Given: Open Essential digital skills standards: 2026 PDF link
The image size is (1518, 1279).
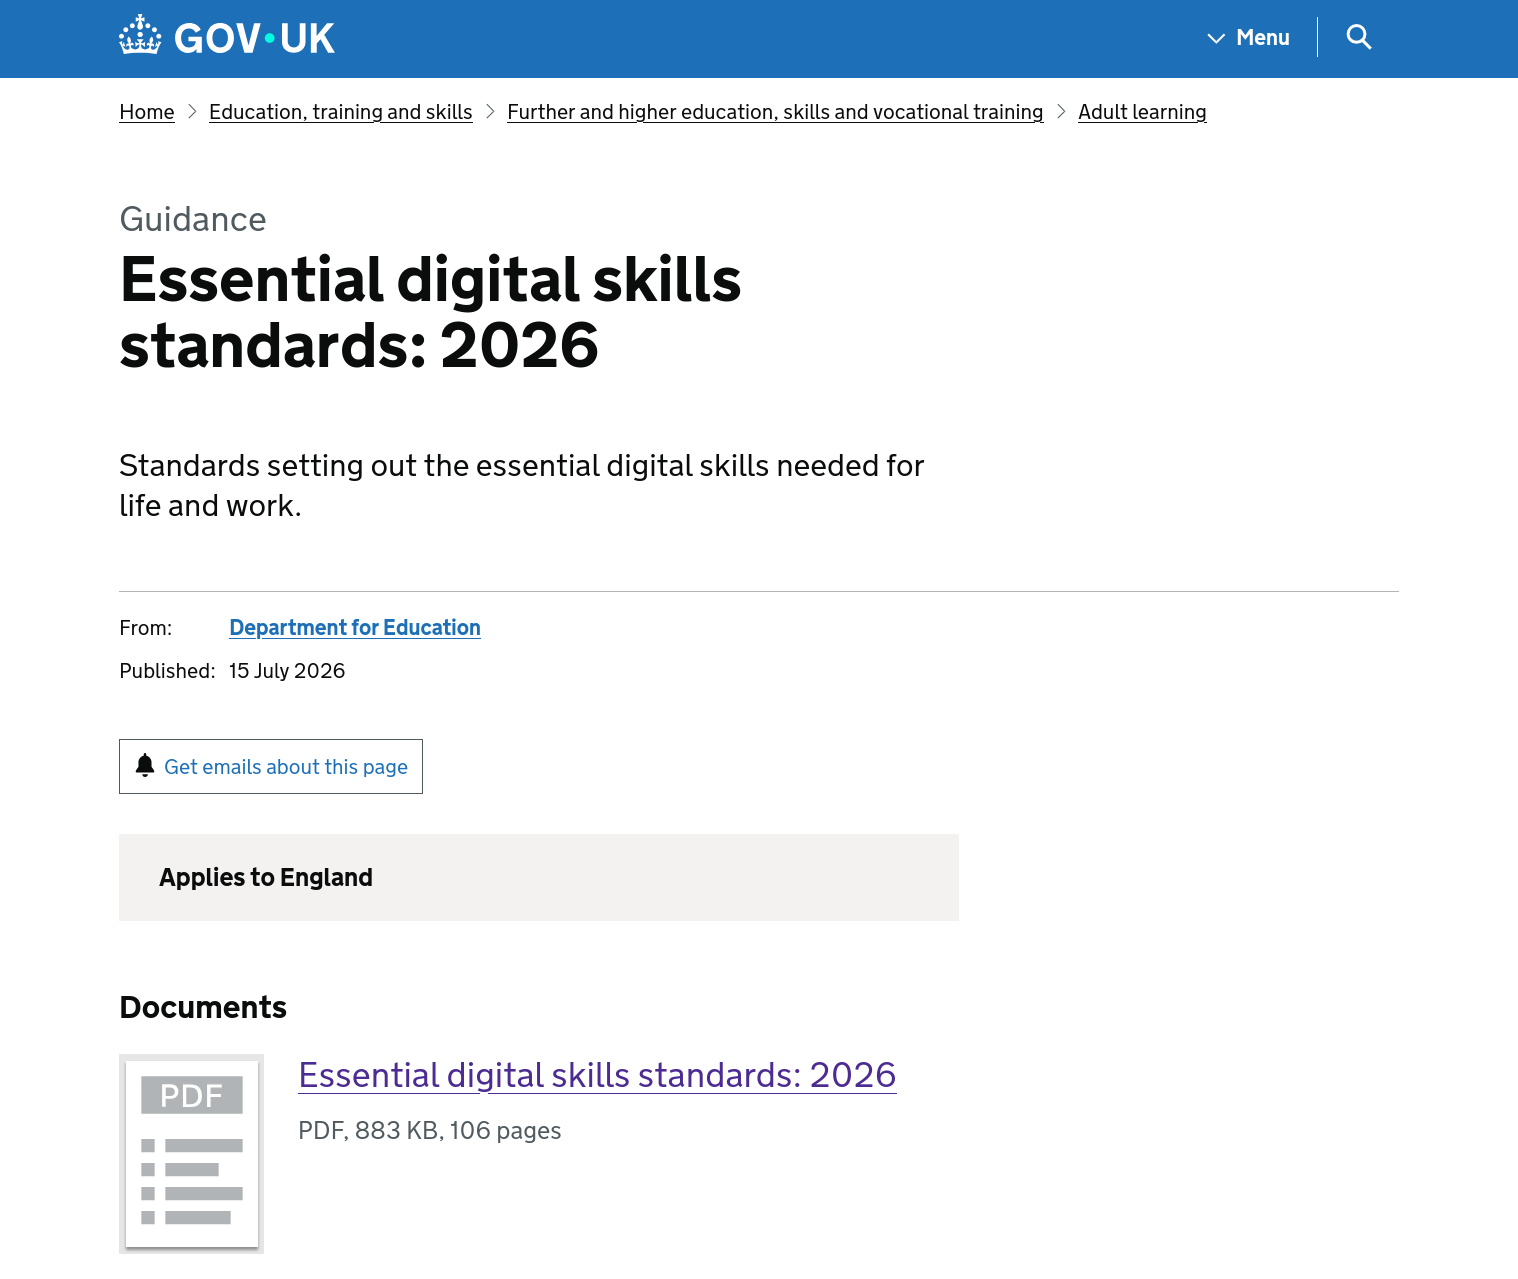Looking at the screenshot, I should click(597, 1075).
